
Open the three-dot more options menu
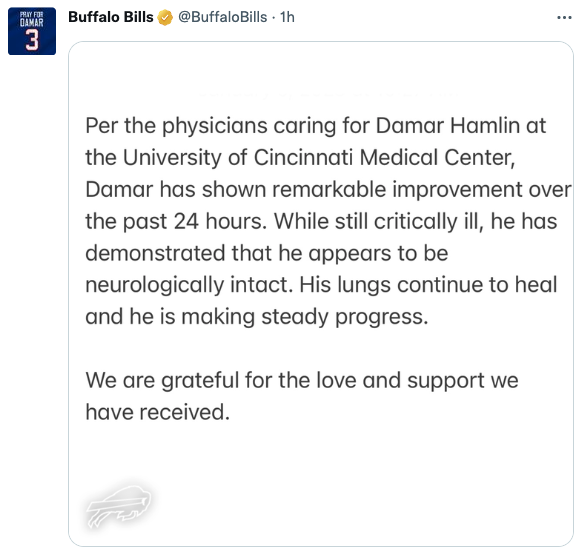point(564,18)
